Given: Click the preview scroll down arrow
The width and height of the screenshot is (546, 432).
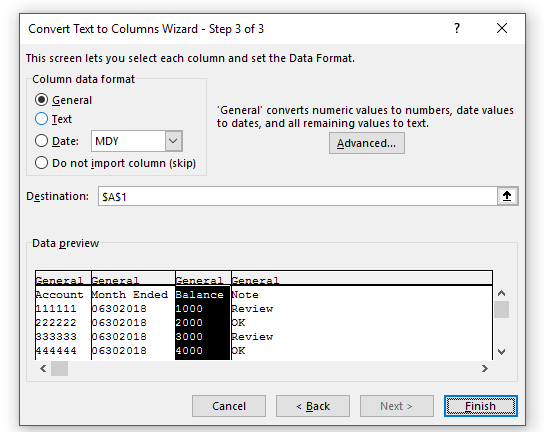Looking at the screenshot, I should pyautogui.click(x=501, y=352).
